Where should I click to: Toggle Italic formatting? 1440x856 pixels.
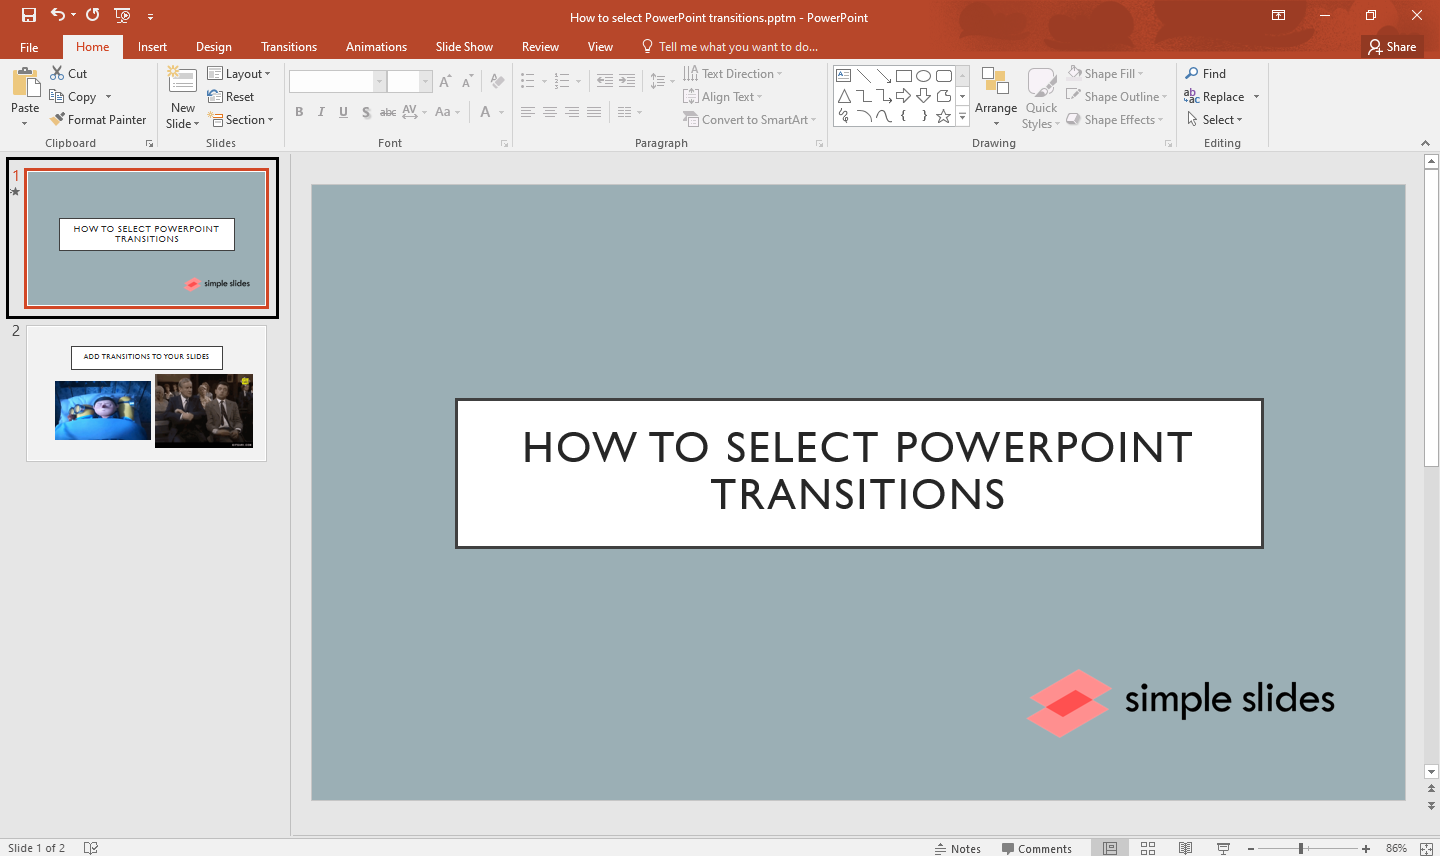pos(321,112)
